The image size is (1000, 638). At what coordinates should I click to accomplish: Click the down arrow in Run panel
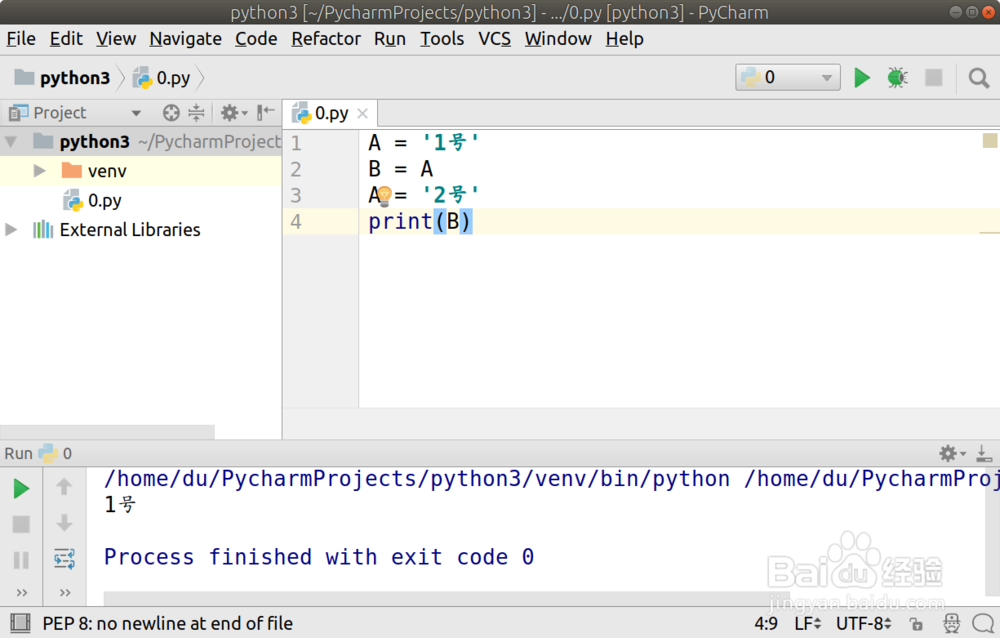tap(64, 523)
